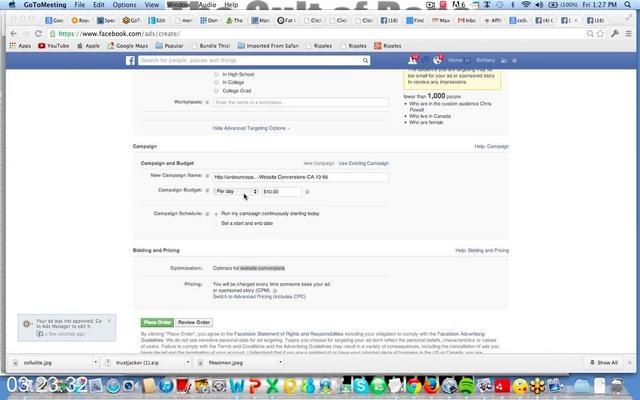Bookmark this page with star icon
Screen dimensions: 640x400
[x=600, y=33]
